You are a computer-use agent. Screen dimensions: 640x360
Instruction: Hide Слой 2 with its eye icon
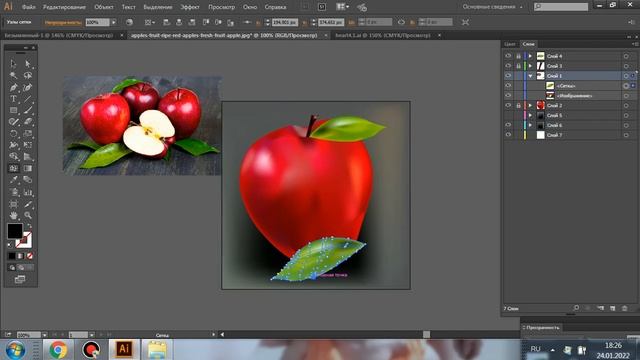coord(508,105)
